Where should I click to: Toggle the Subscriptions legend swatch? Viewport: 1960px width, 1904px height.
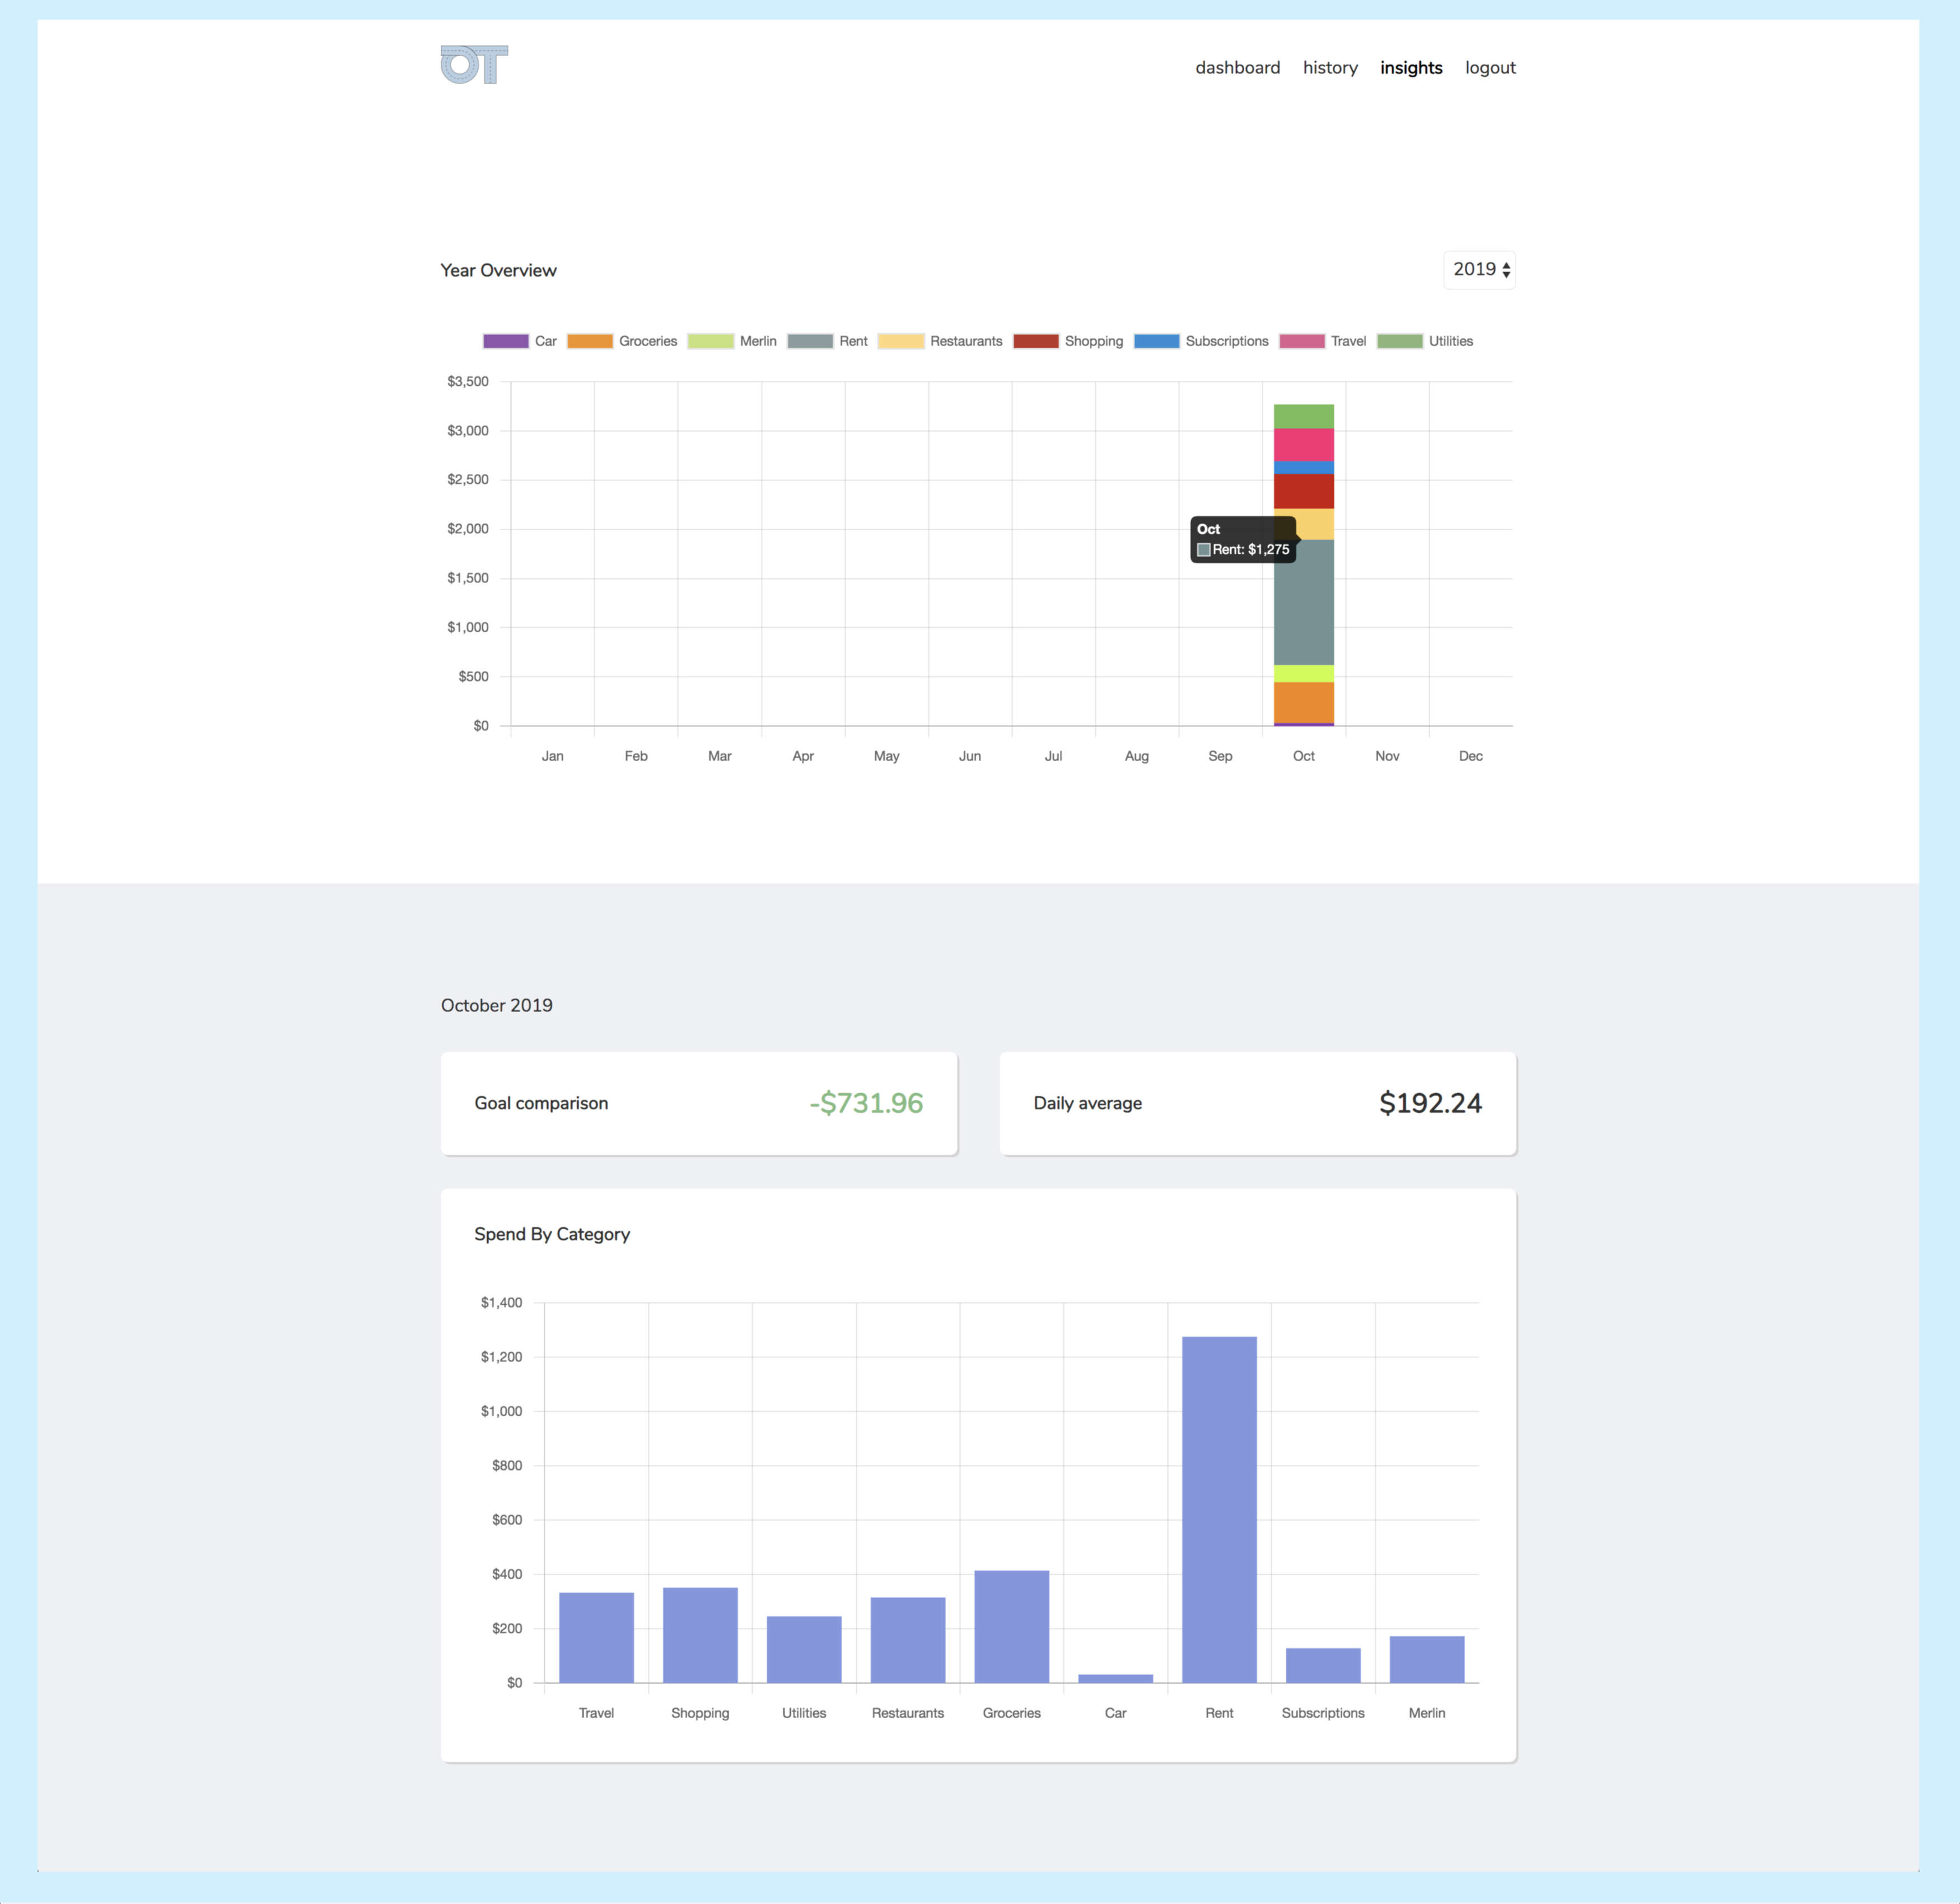(x=1156, y=341)
